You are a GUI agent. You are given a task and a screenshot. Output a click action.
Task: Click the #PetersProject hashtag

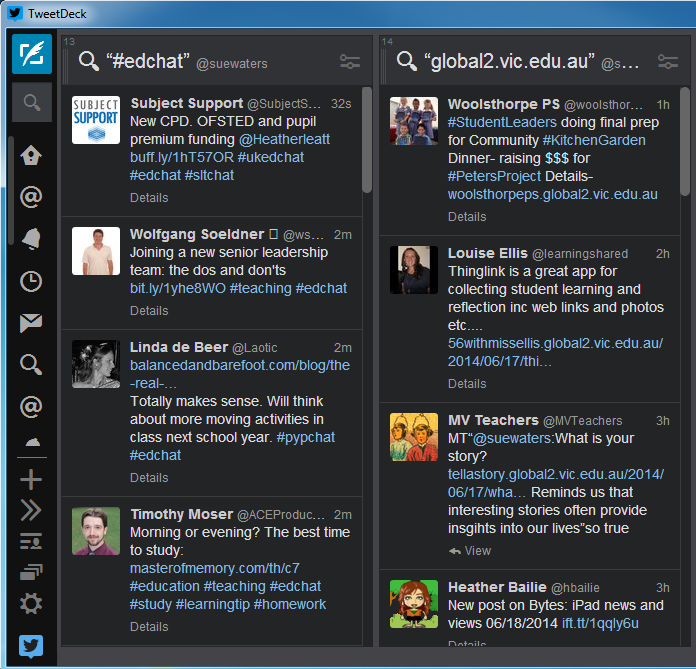494,176
